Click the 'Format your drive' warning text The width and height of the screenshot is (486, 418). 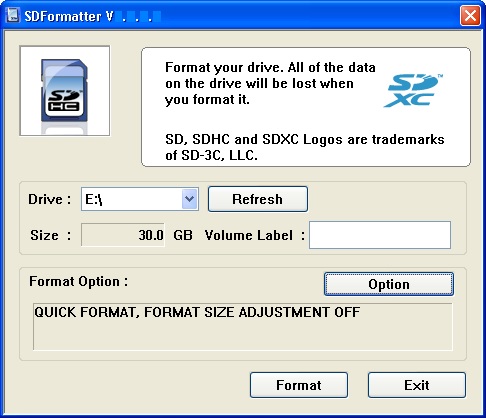(270, 83)
